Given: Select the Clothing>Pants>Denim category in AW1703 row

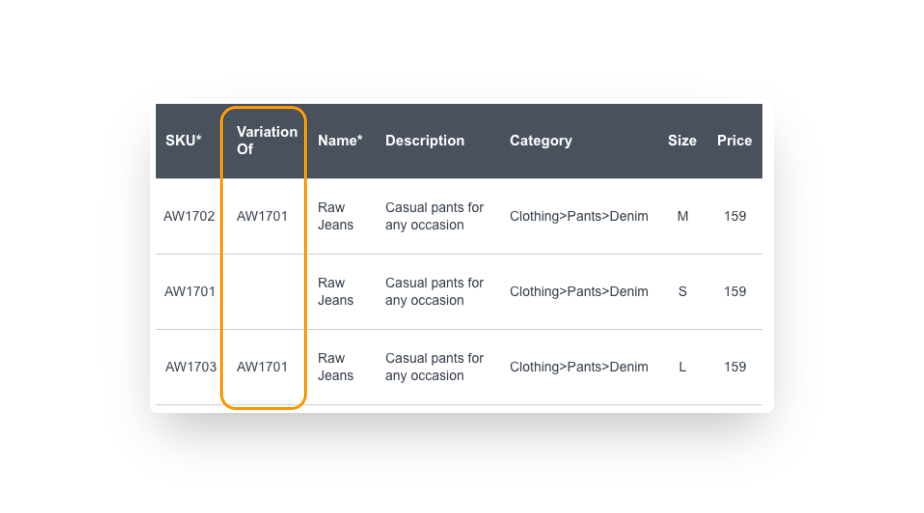Looking at the screenshot, I should tap(579, 367).
